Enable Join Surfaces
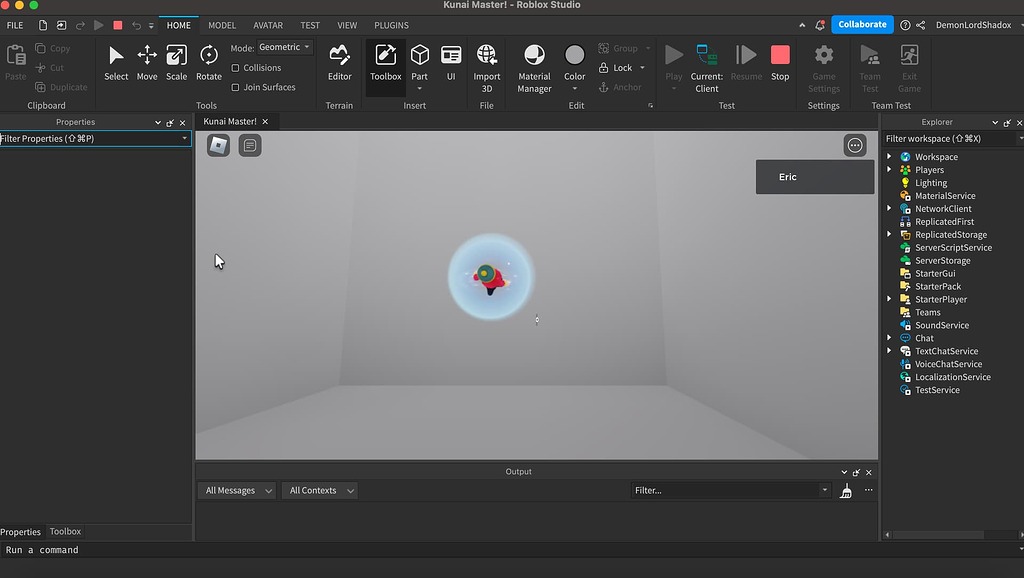Image resolution: width=1024 pixels, height=578 pixels. [x=235, y=86]
